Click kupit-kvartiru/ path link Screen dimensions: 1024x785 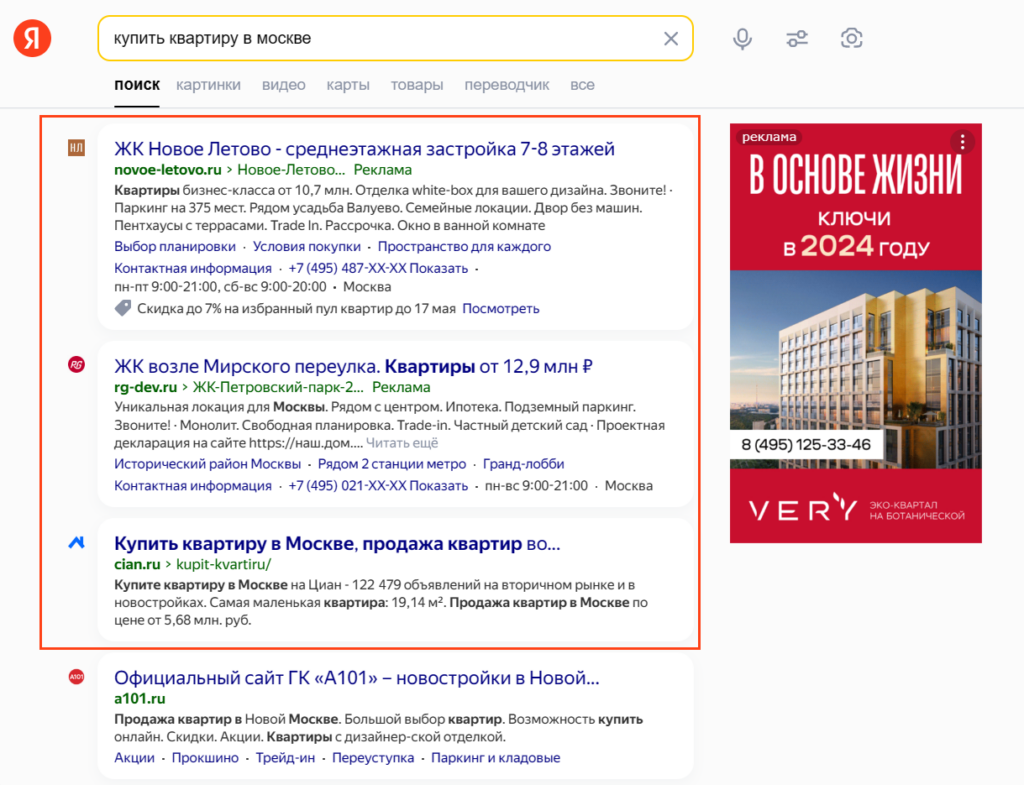click(223, 564)
